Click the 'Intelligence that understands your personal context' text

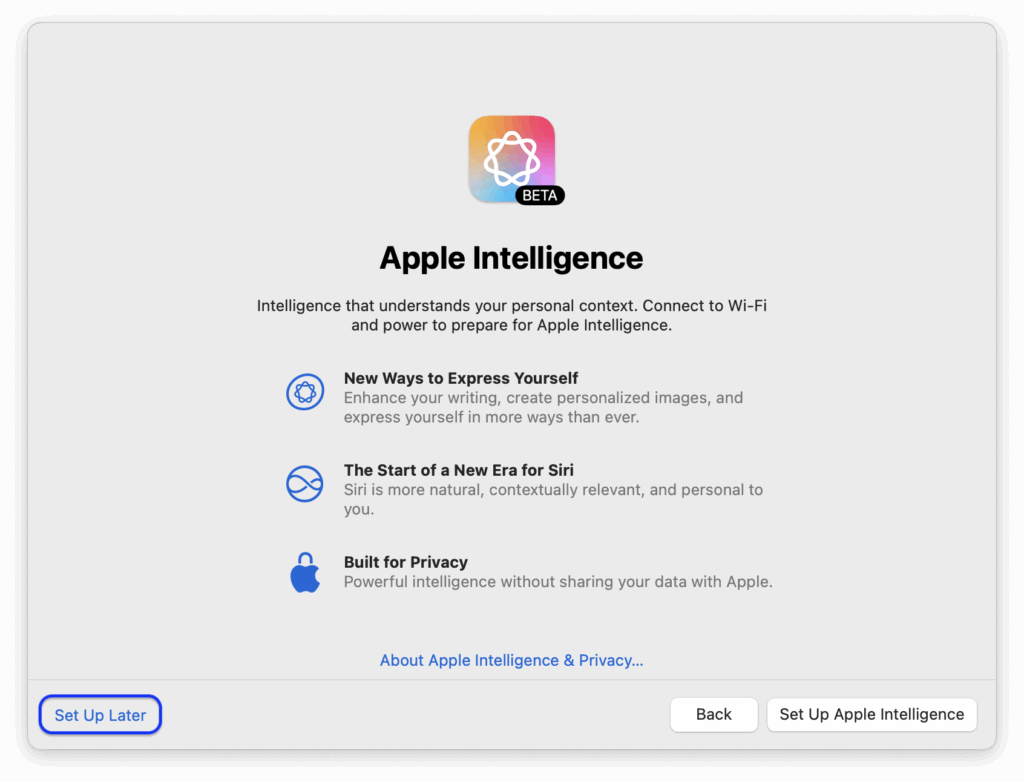(x=511, y=316)
